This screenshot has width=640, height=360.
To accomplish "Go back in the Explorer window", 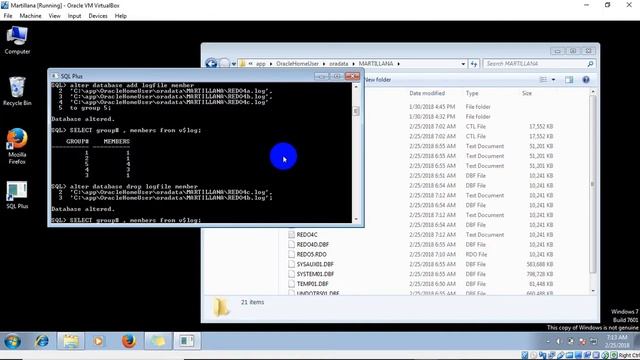I will pos(211,64).
